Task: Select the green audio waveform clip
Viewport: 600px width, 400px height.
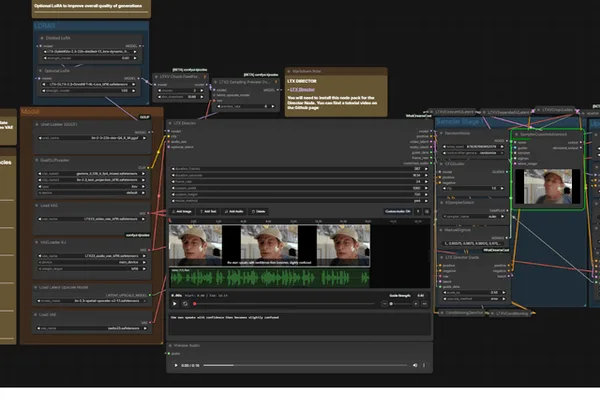Action: 270,278
